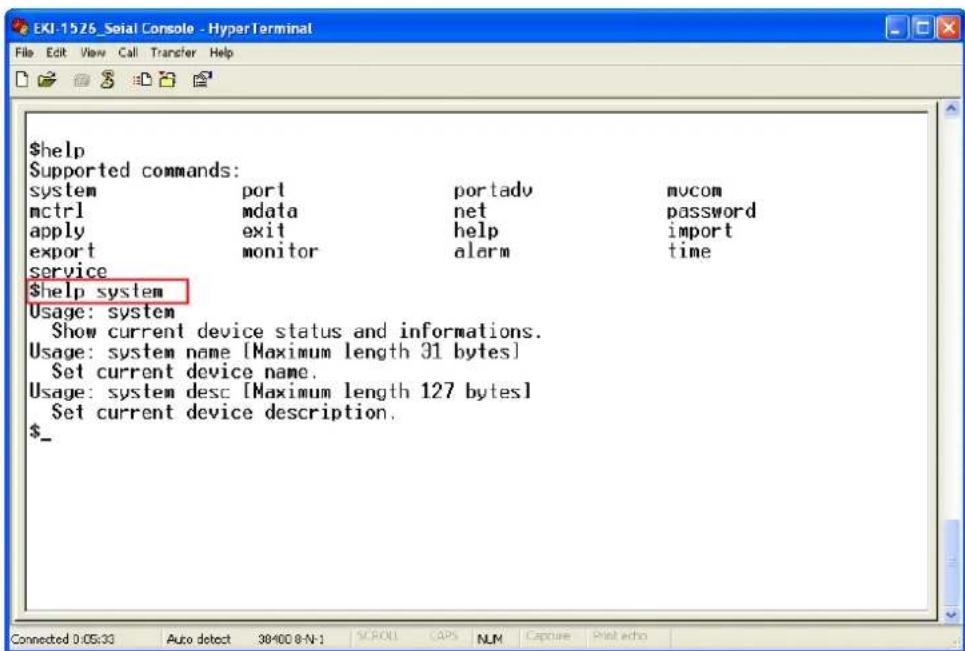965x651 pixels.
Task: Click the 'mvcom' command text
Action: pyautogui.click(x=694, y=191)
